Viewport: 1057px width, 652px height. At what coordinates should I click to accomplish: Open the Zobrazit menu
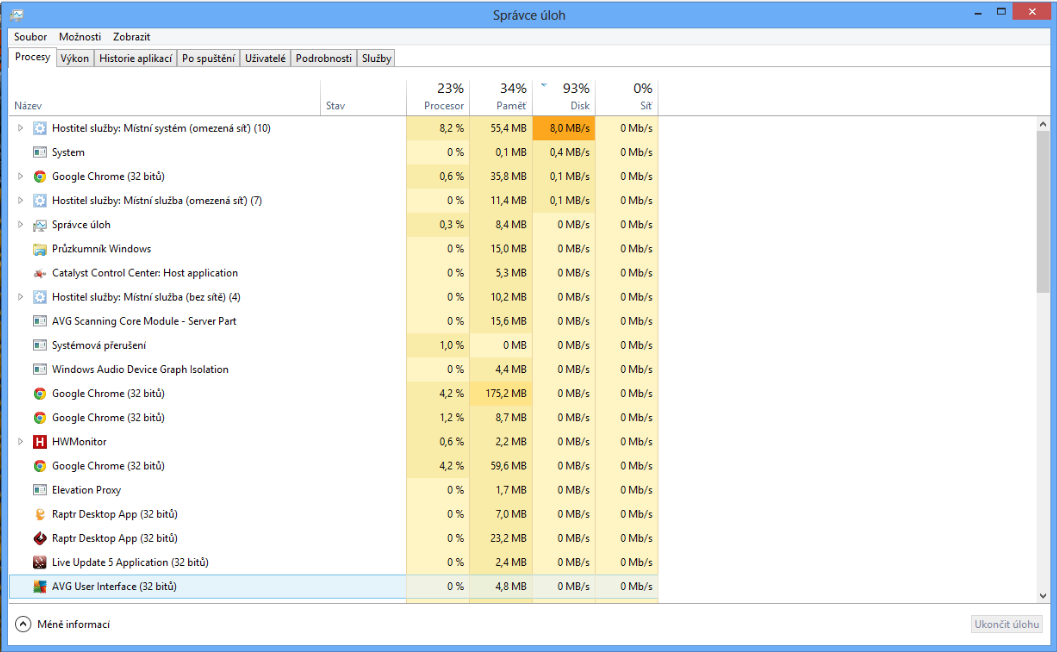pos(131,37)
